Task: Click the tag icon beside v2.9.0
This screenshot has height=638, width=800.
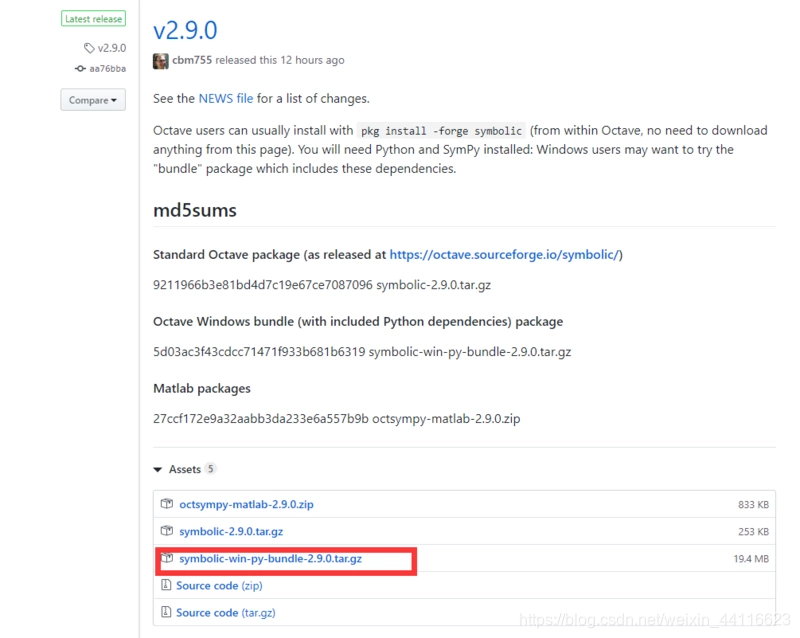Action: pyautogui.click(x=89, y=48)
